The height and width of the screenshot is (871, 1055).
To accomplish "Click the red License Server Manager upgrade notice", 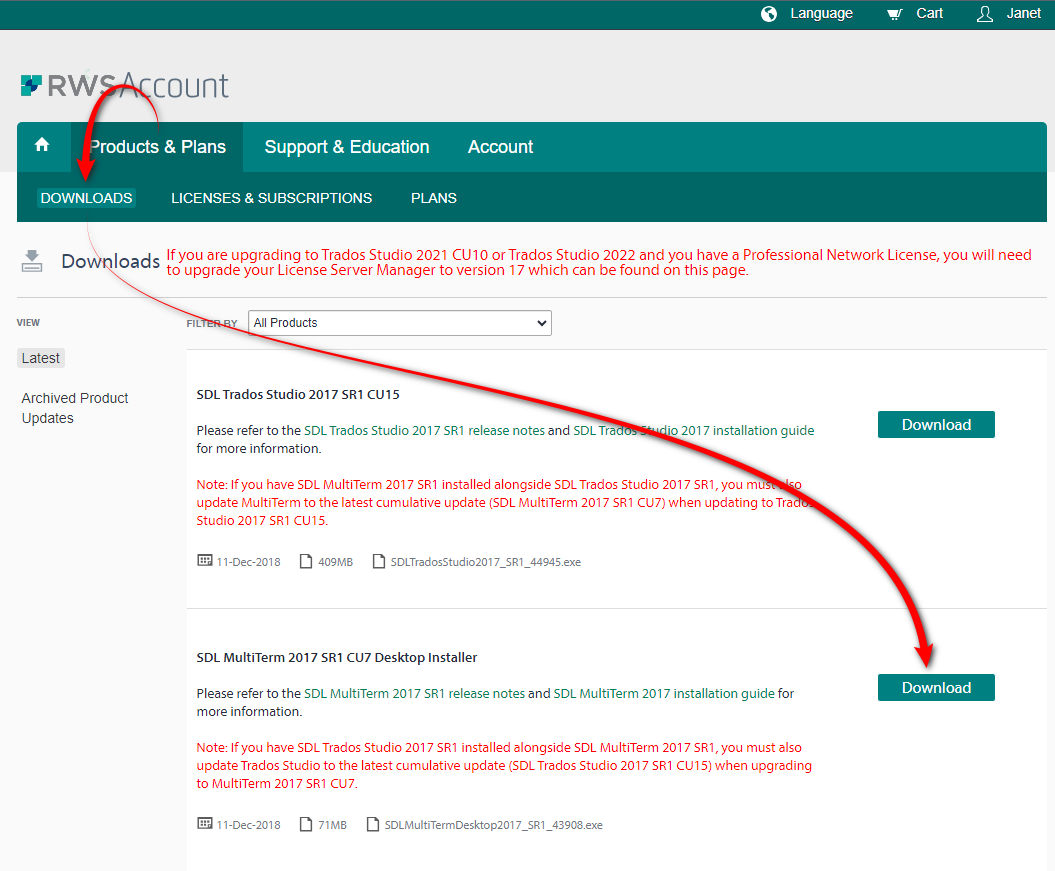I will 599,262.
